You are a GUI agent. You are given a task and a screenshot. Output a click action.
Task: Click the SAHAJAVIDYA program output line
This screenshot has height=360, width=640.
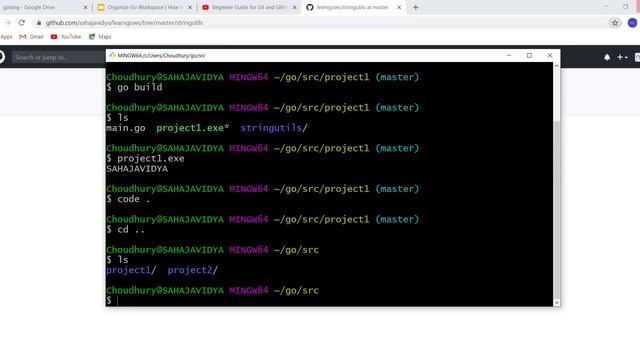[x=137, y=169]
